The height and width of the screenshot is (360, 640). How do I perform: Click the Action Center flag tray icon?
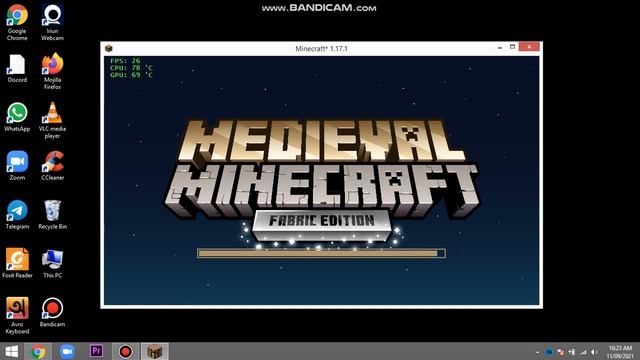pos(561,352)
